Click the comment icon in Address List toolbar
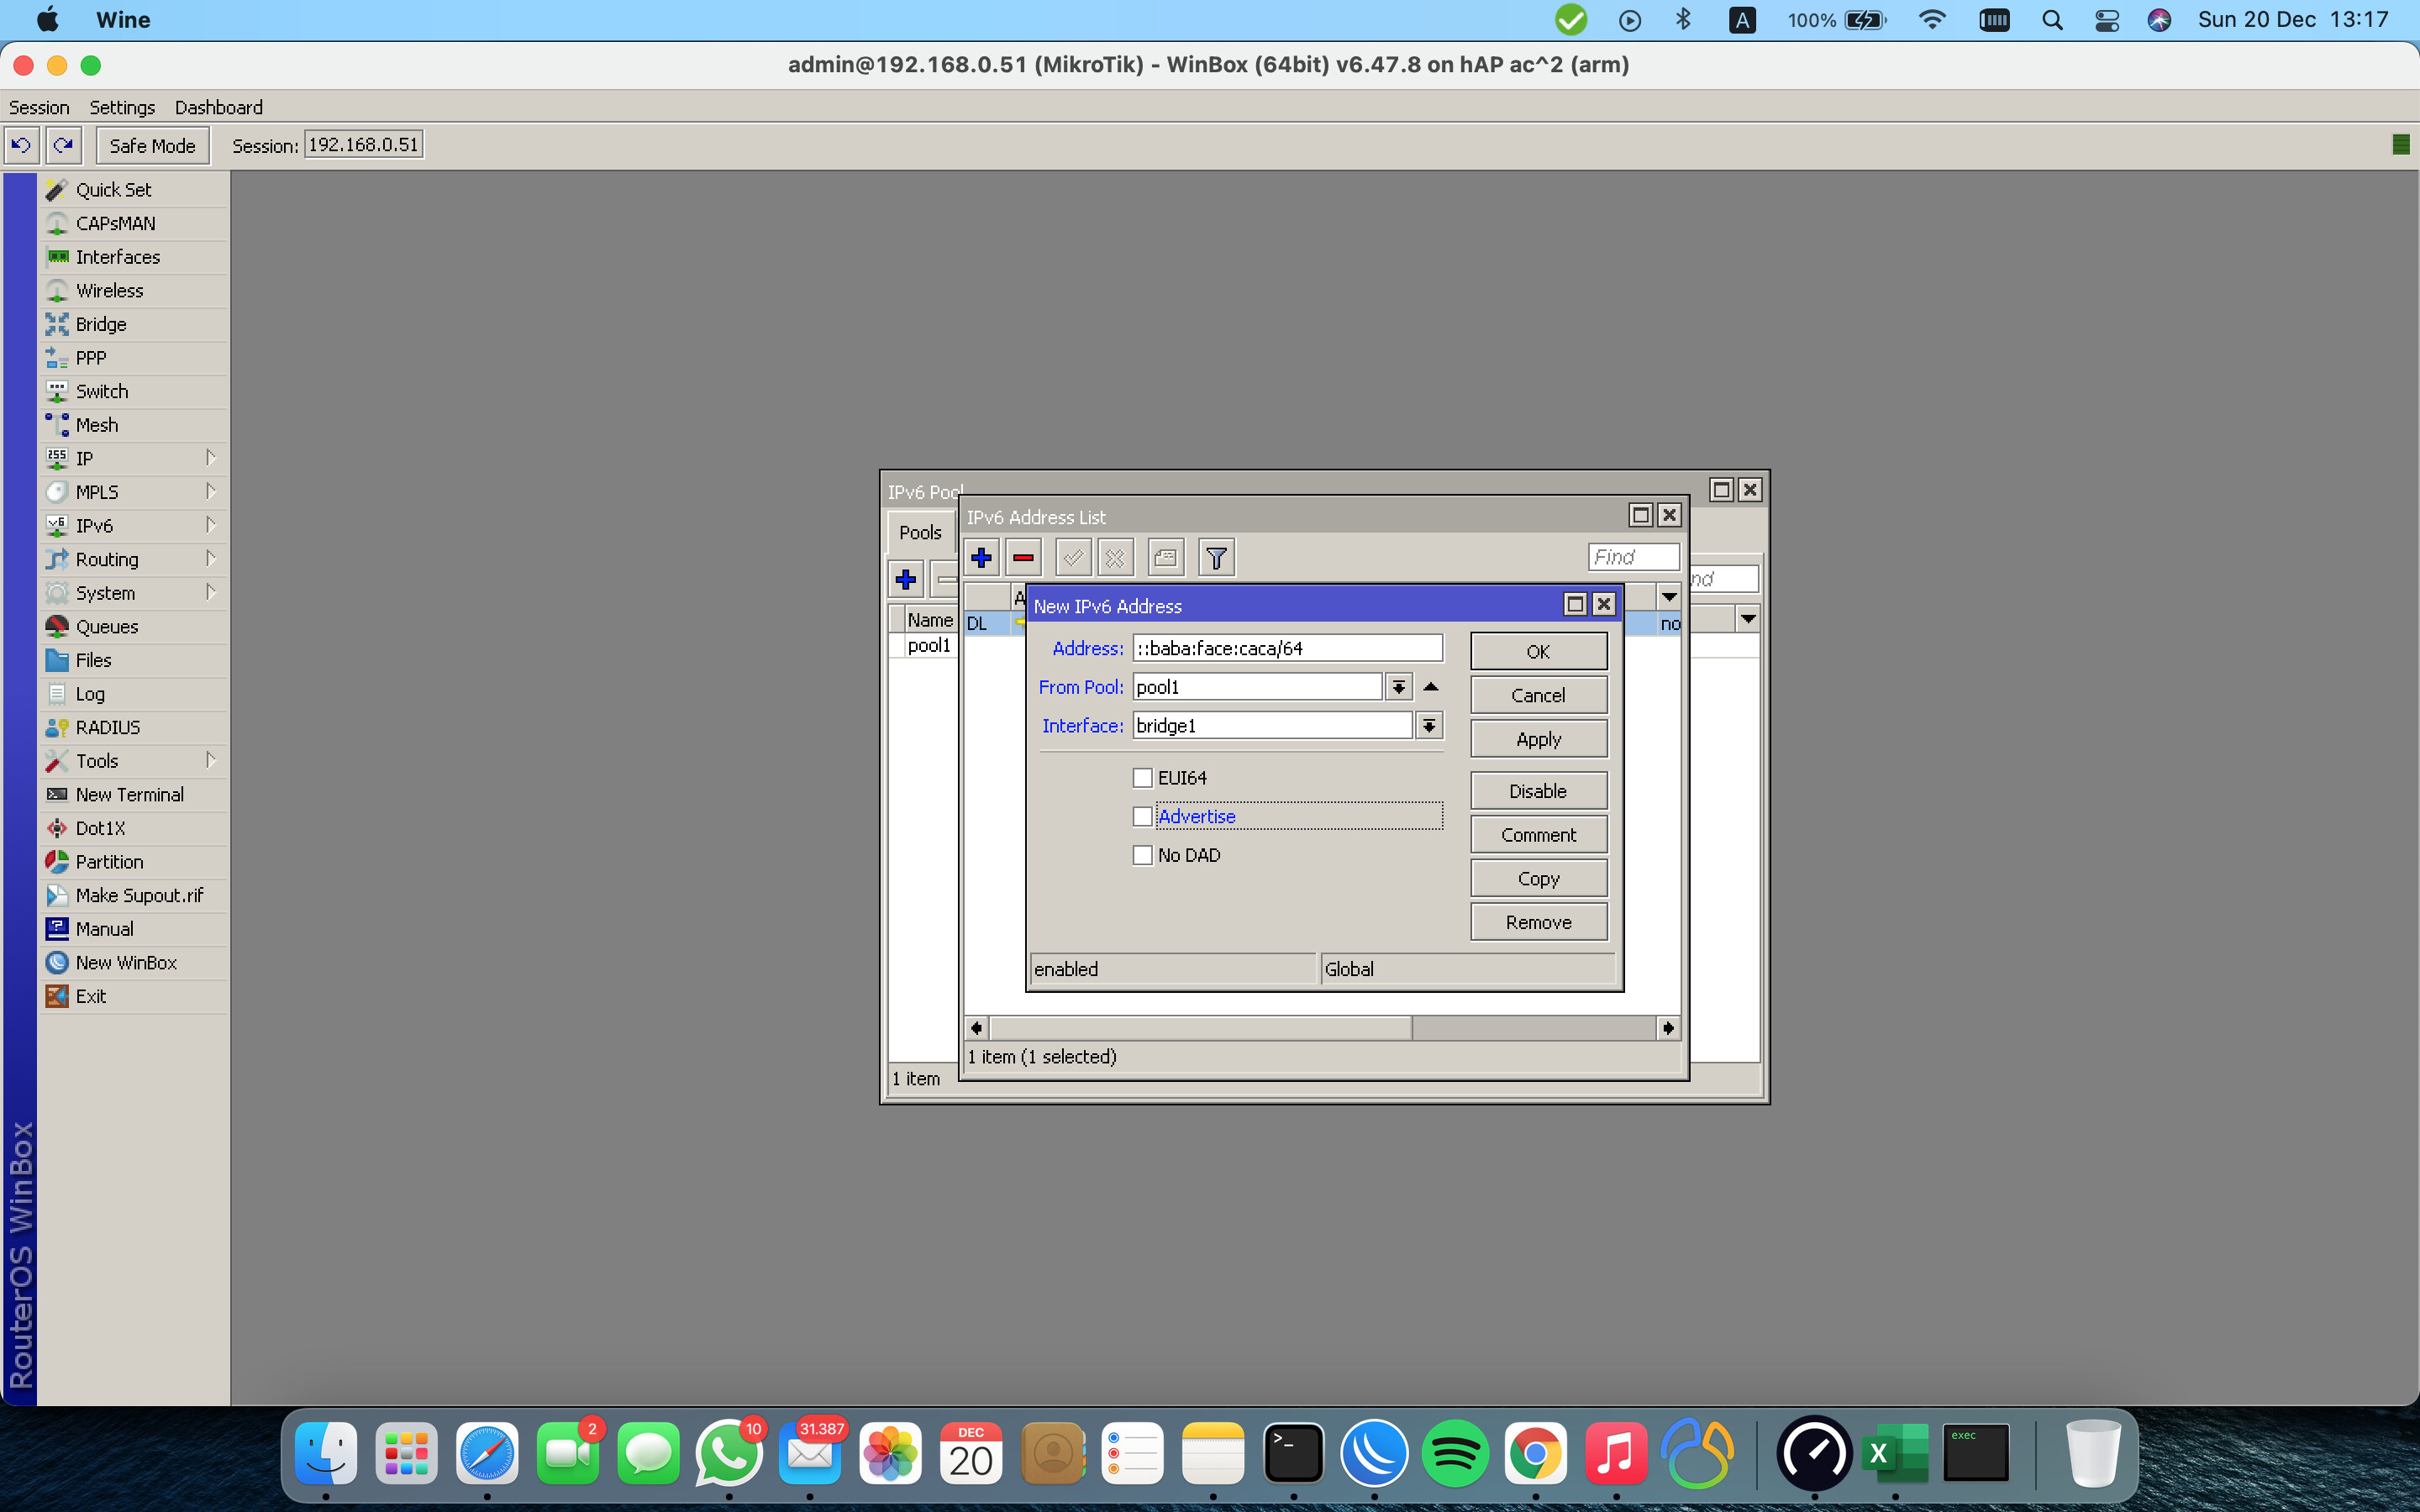The image size is (2420, 1512). (x=1165, y=558)
